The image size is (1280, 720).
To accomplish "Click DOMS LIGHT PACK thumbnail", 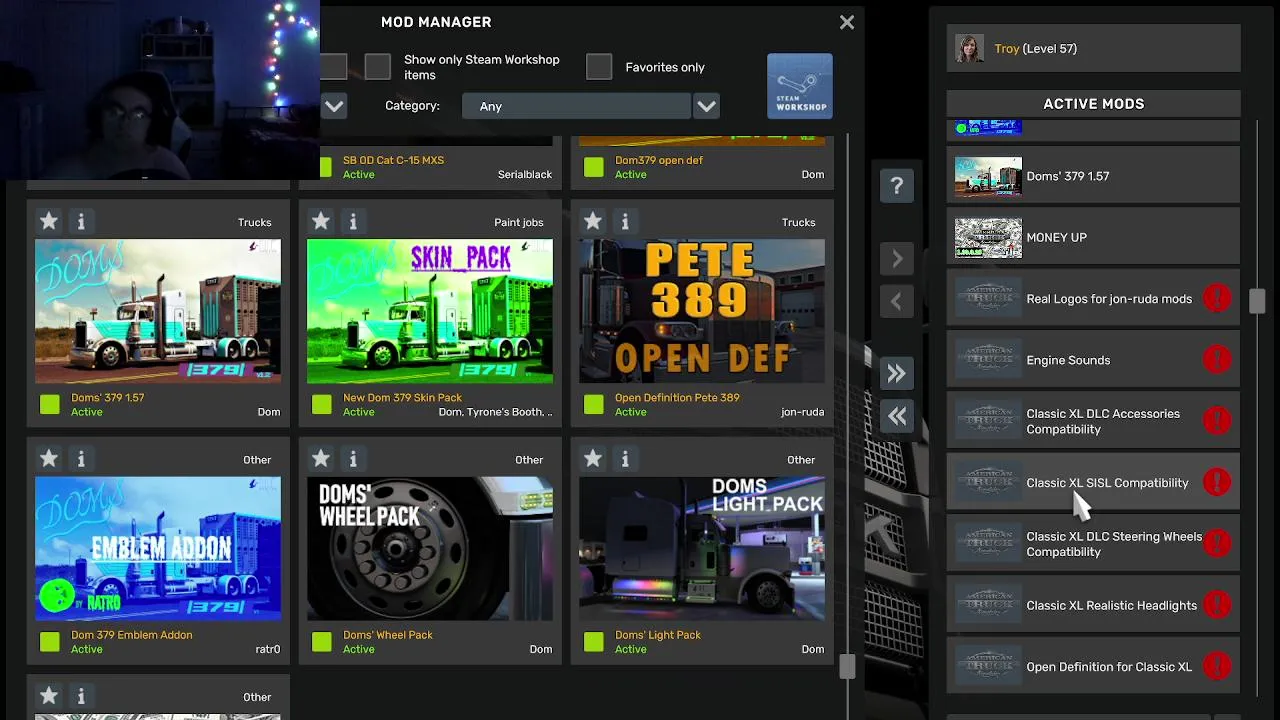I will 702,548.
